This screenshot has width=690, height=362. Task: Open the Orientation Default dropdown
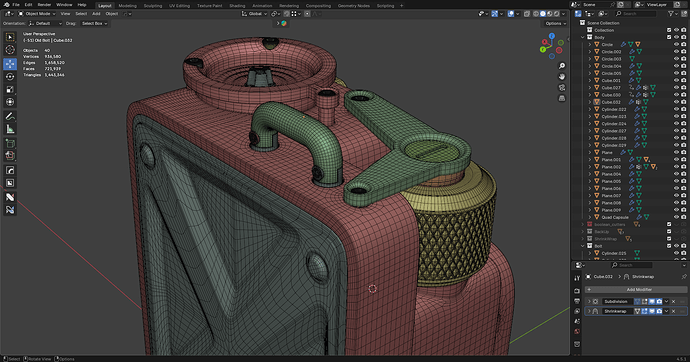[45, 23]
